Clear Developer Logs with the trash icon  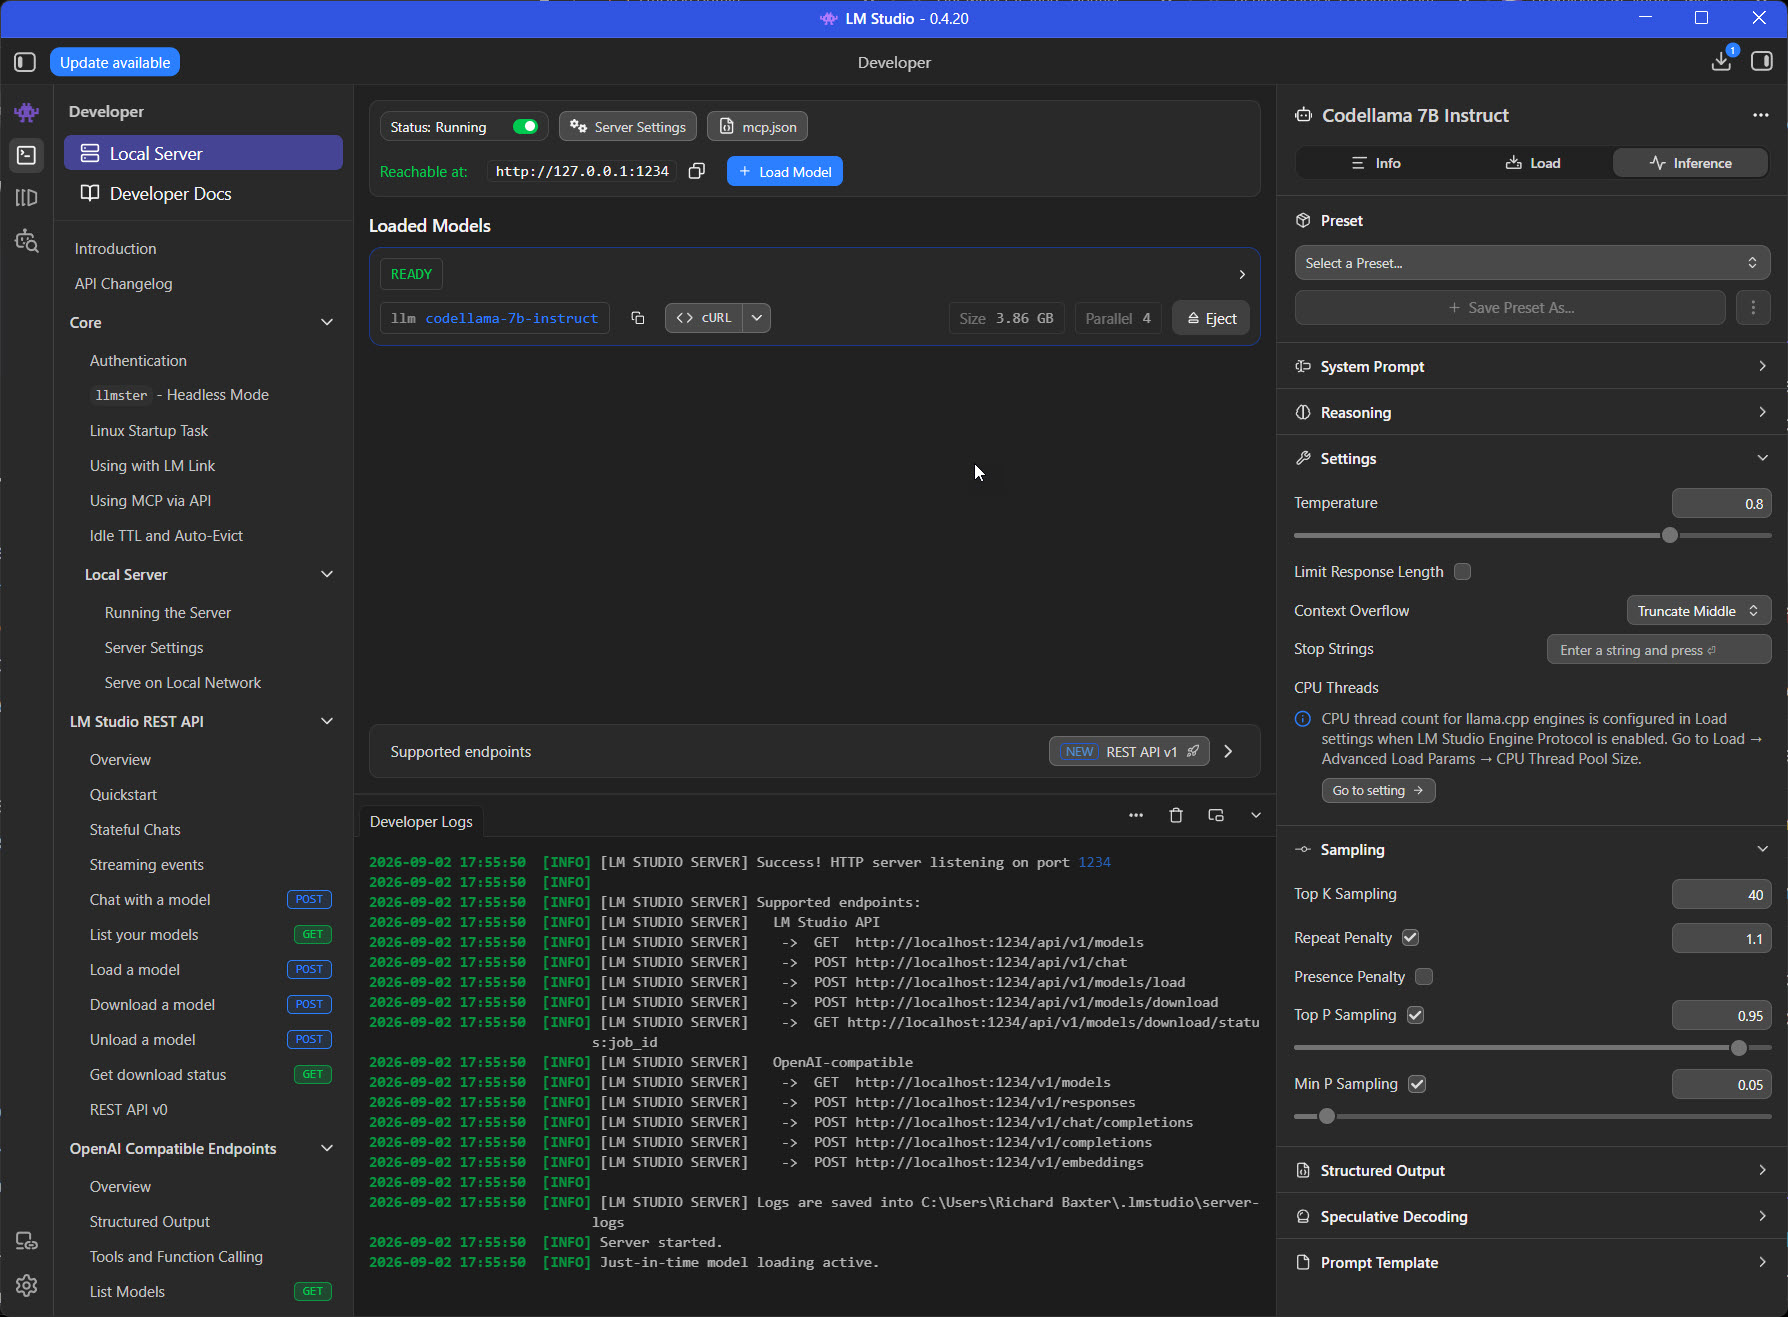click(x=1176, y=815)
